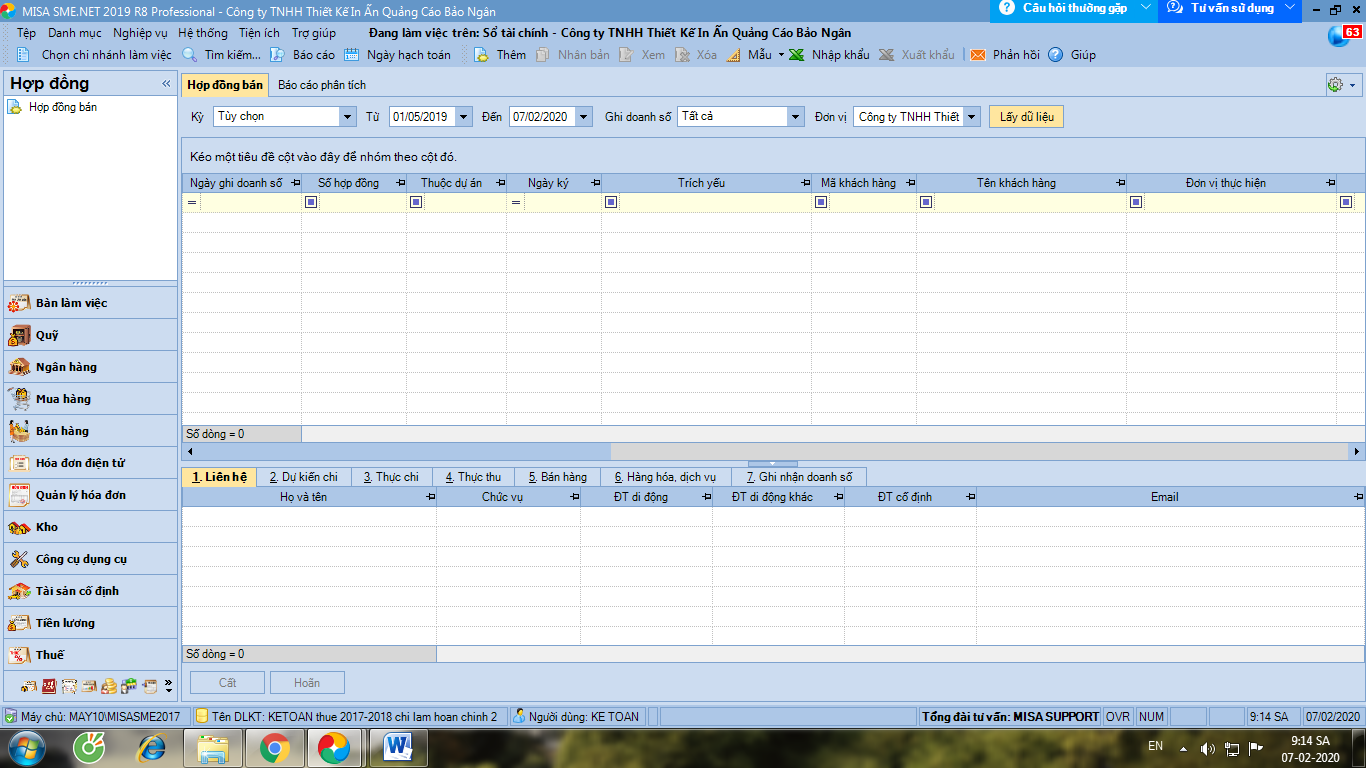
Task: Click the Nhập khẩu Excel import icon
Action: pos(797,55)
